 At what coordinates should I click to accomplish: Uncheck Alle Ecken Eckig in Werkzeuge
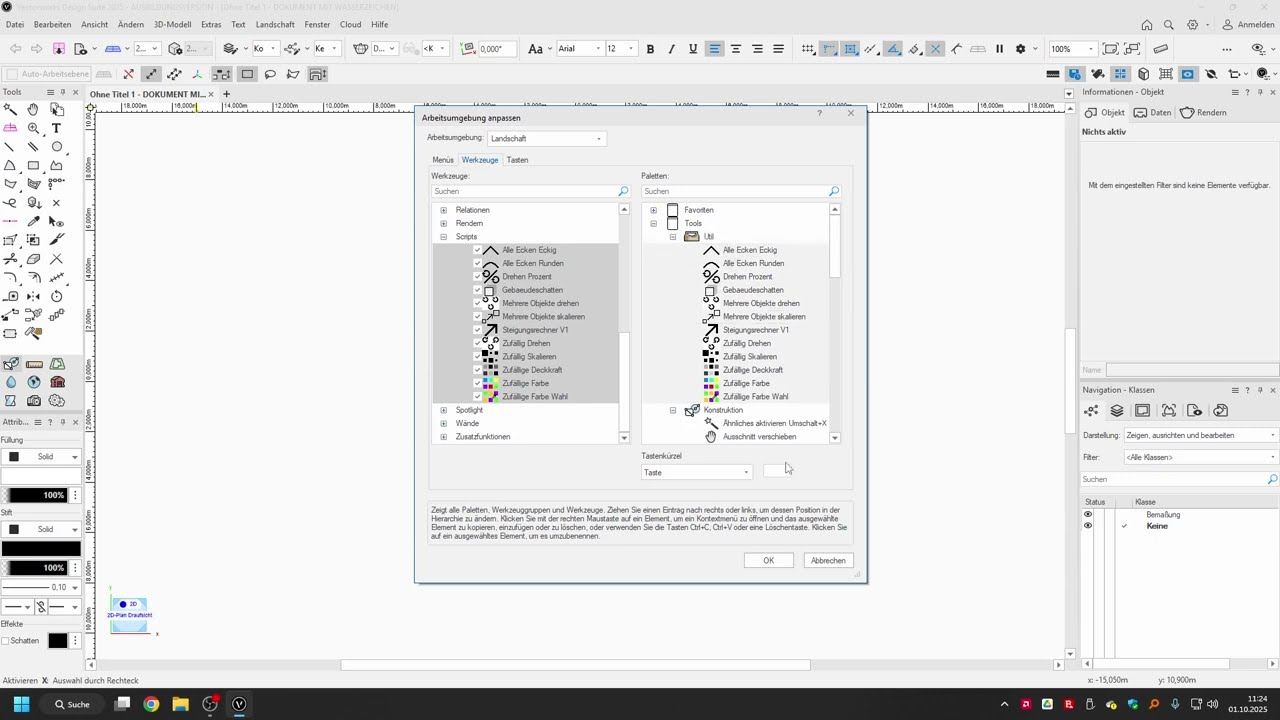point(477,250)
